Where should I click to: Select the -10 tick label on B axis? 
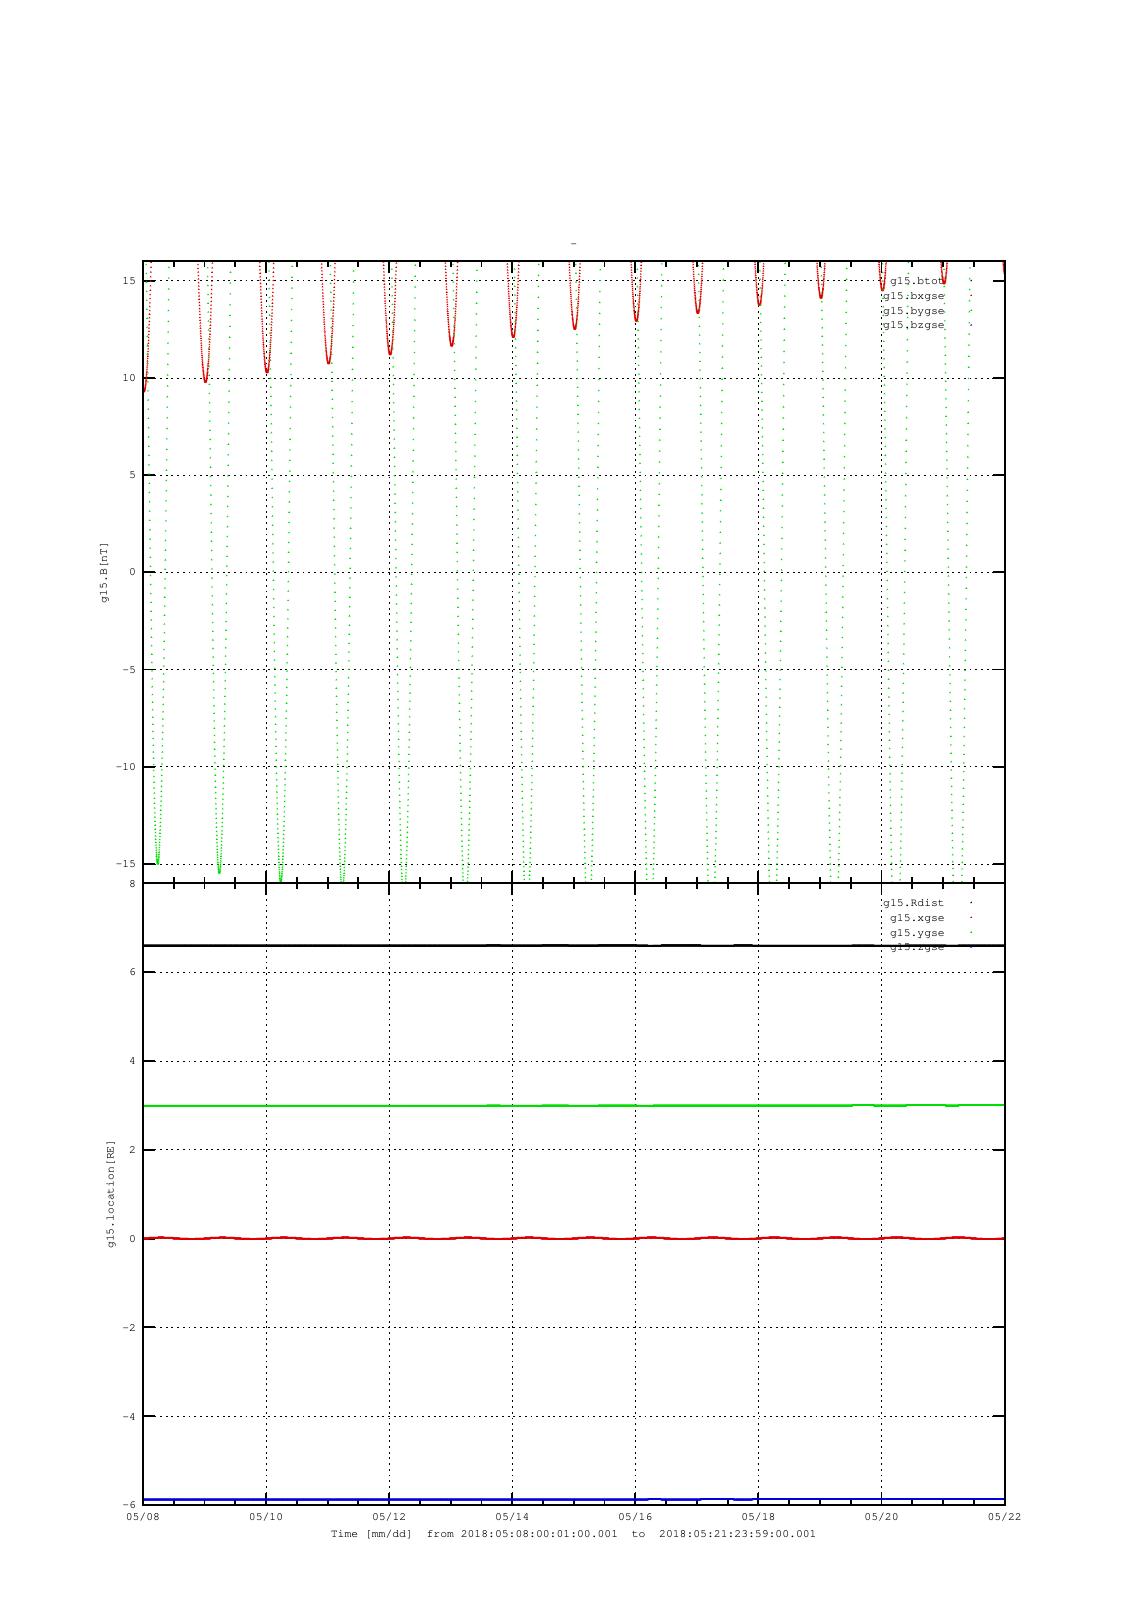click(x=125, y=767)
